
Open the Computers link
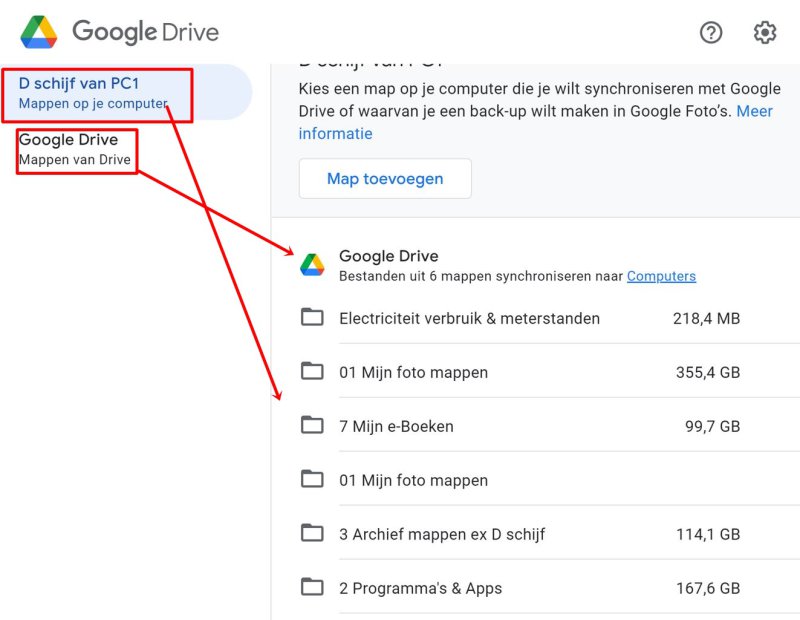coord(661,276)
